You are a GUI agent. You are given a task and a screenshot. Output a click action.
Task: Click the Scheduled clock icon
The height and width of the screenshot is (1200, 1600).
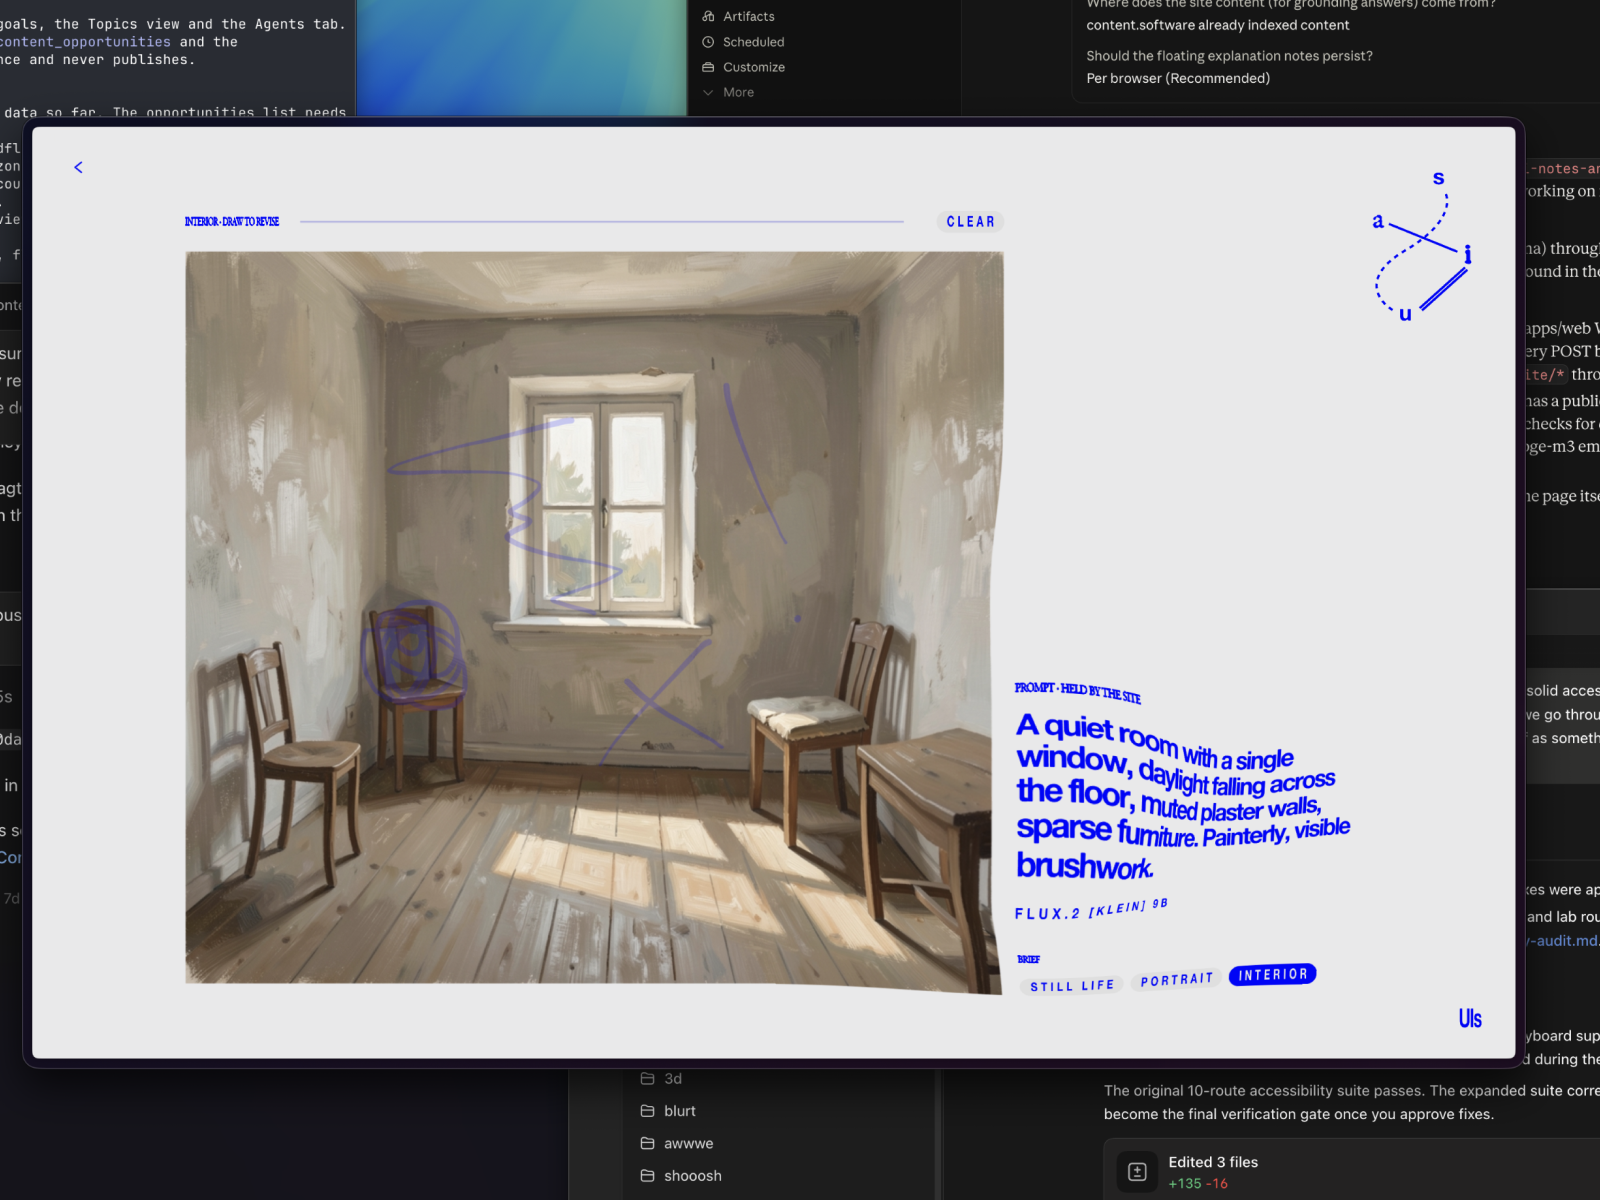pyautogui.click(x=708, y=42)
